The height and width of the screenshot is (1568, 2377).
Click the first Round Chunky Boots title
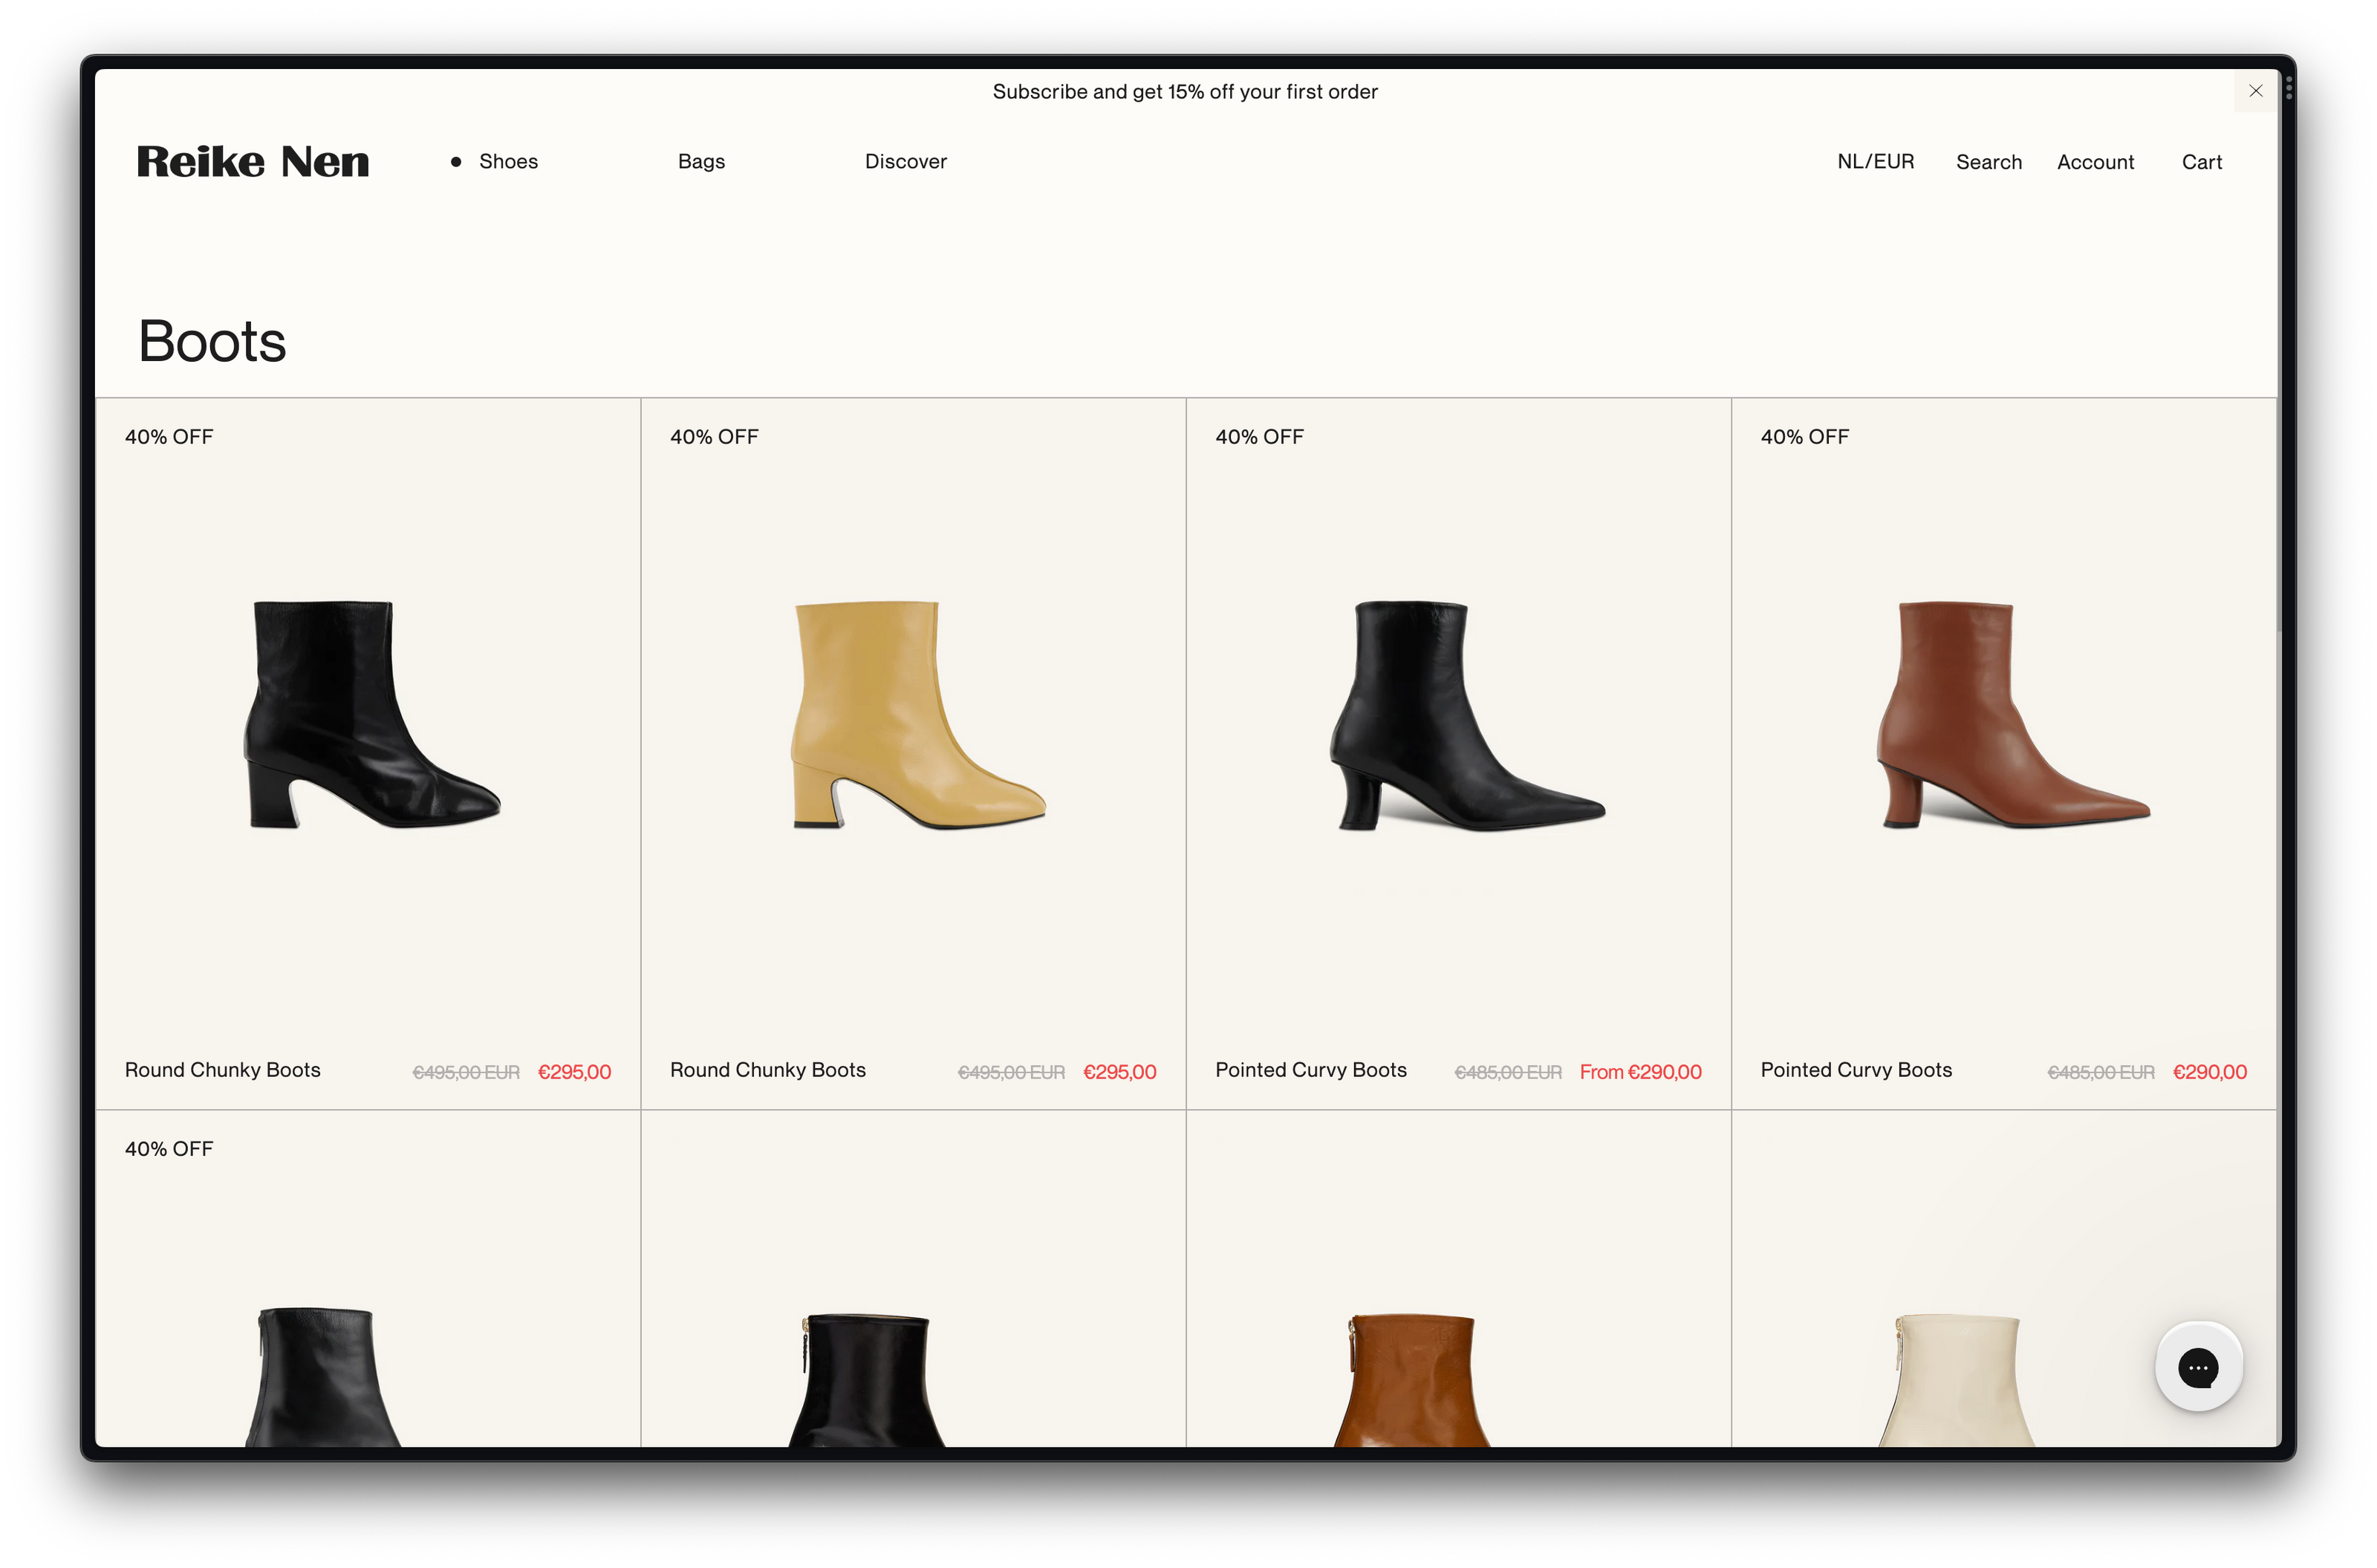[223, 1070]
